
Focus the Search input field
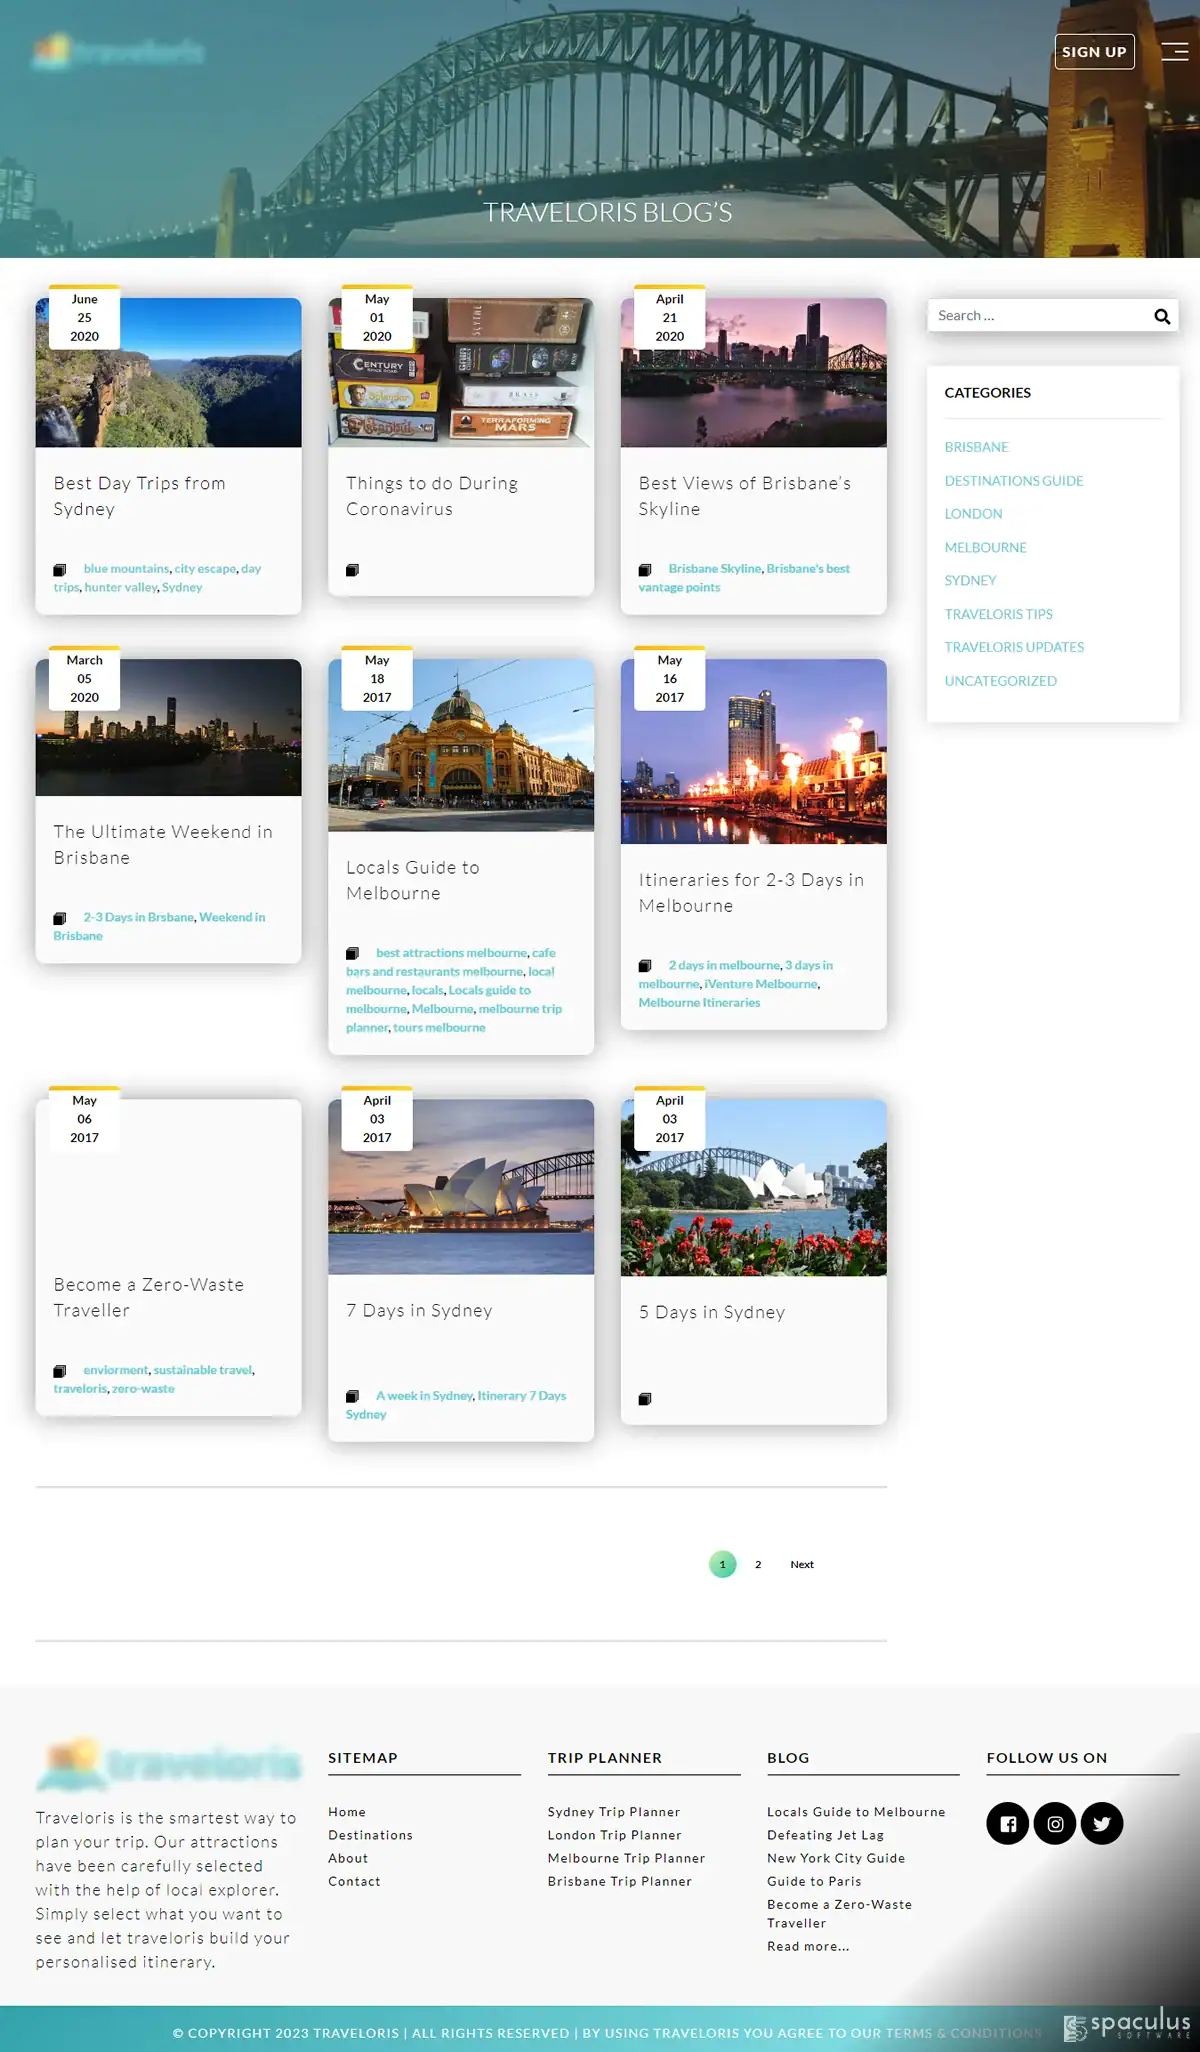tap(1040, 316)
